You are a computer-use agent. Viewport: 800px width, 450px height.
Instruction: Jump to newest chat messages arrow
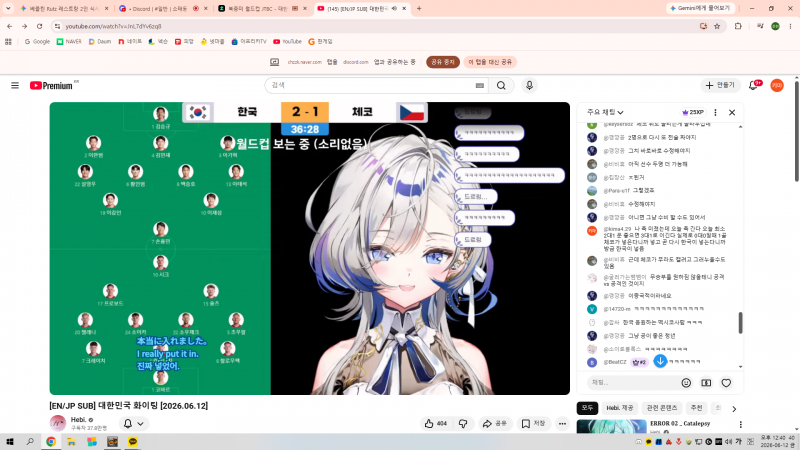click(660, 361)
